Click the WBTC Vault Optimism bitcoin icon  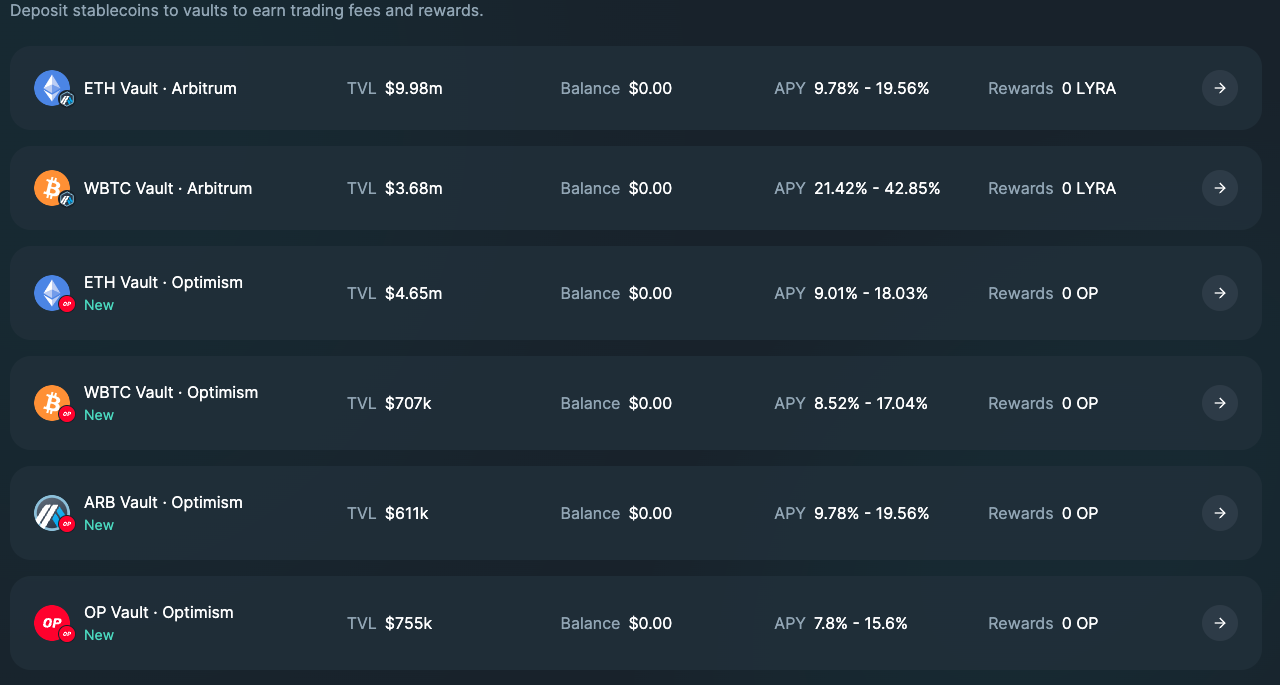click(52, 403)
